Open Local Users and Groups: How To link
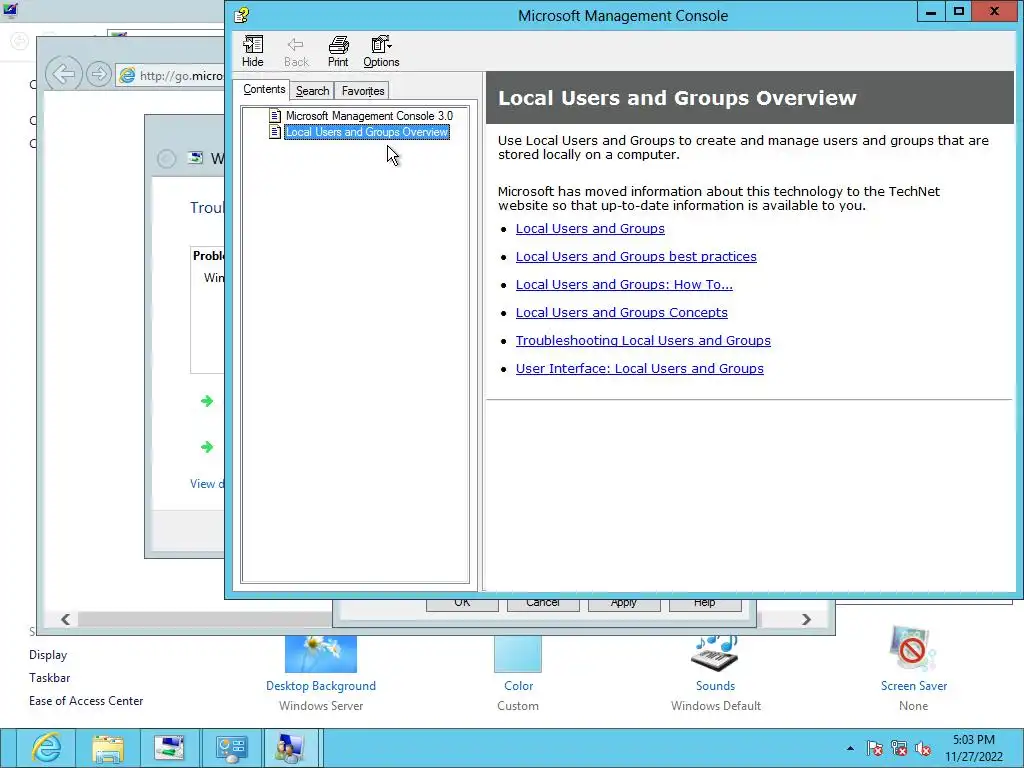This screenshot has width=1024, height=768. coord(624,285)
